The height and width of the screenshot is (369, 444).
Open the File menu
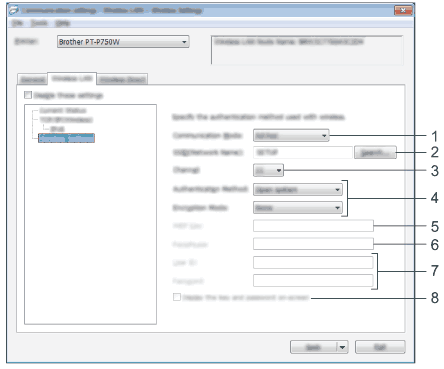click(x=17, y=23)
